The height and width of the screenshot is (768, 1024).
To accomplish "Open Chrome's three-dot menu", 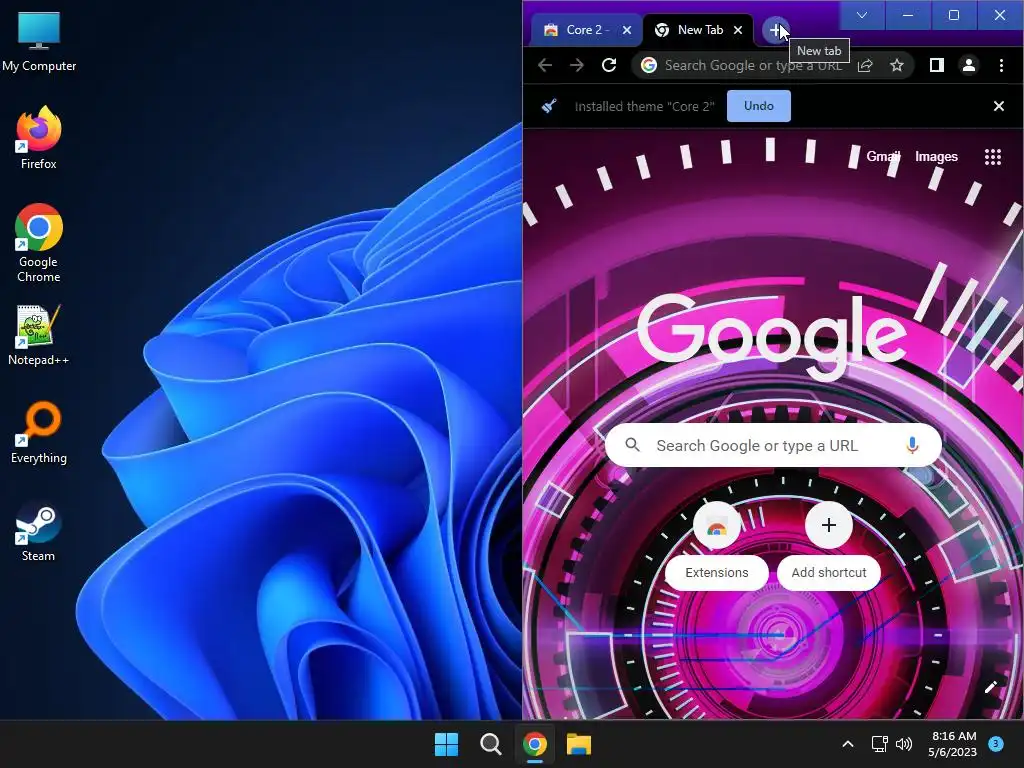I will tap(1001, 65).
